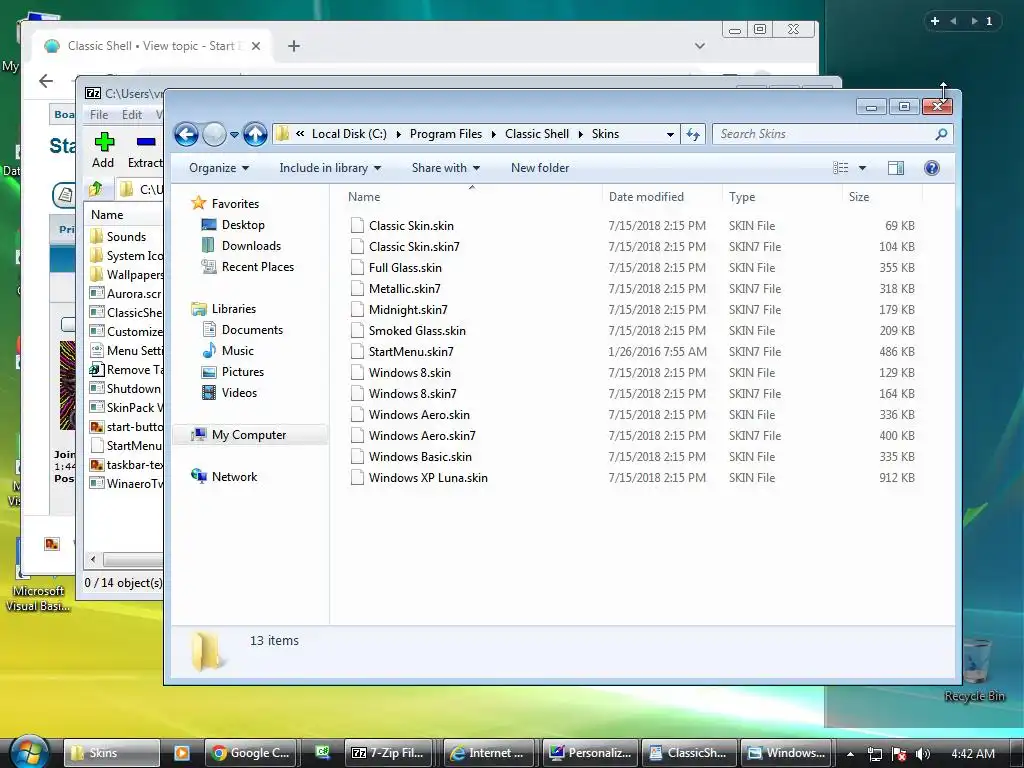Viewport: 1024px width, 768px height.
Task: Open recent pages dropdown arrow
Action: [234, 135]
